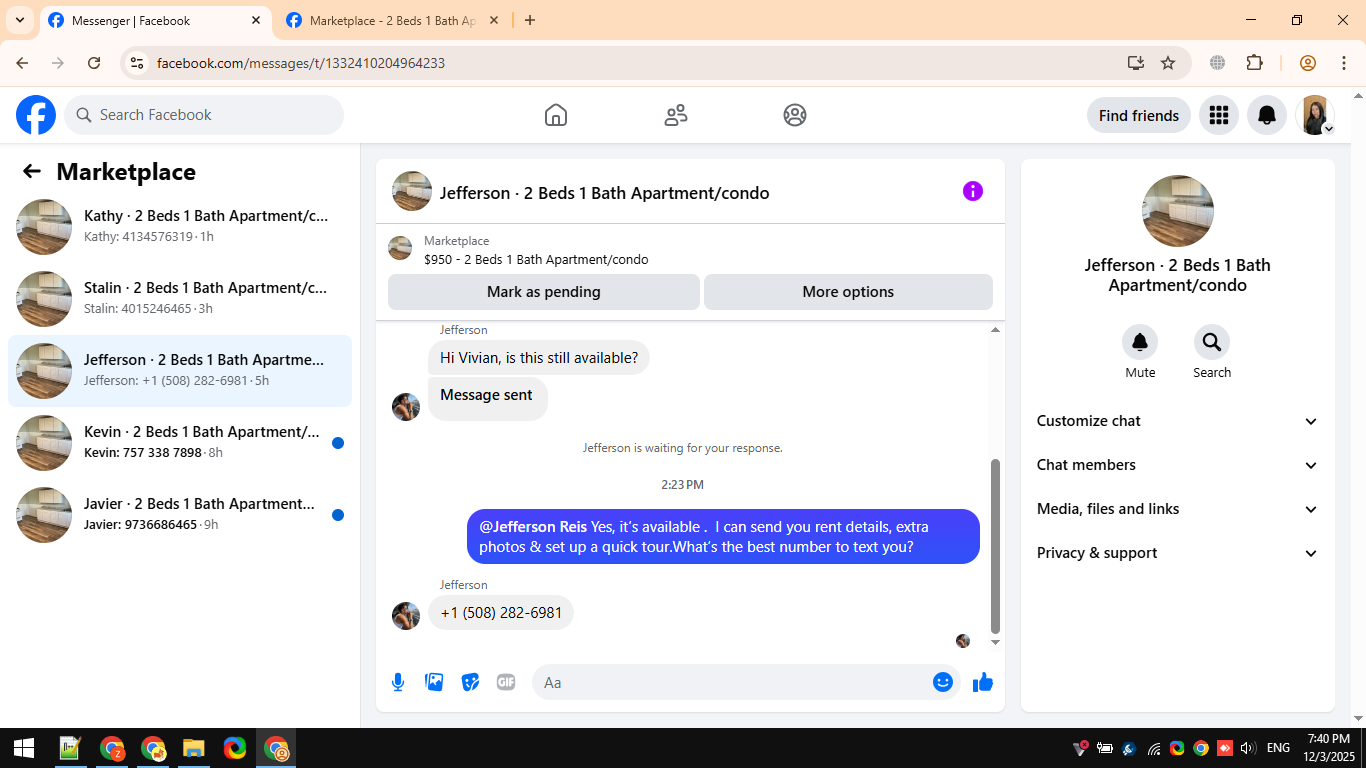Viewport: 1366px width, 768px height.
Task: Click the 'Message sent' bubble
Action: pyautogui.click(x=487, y=398)
